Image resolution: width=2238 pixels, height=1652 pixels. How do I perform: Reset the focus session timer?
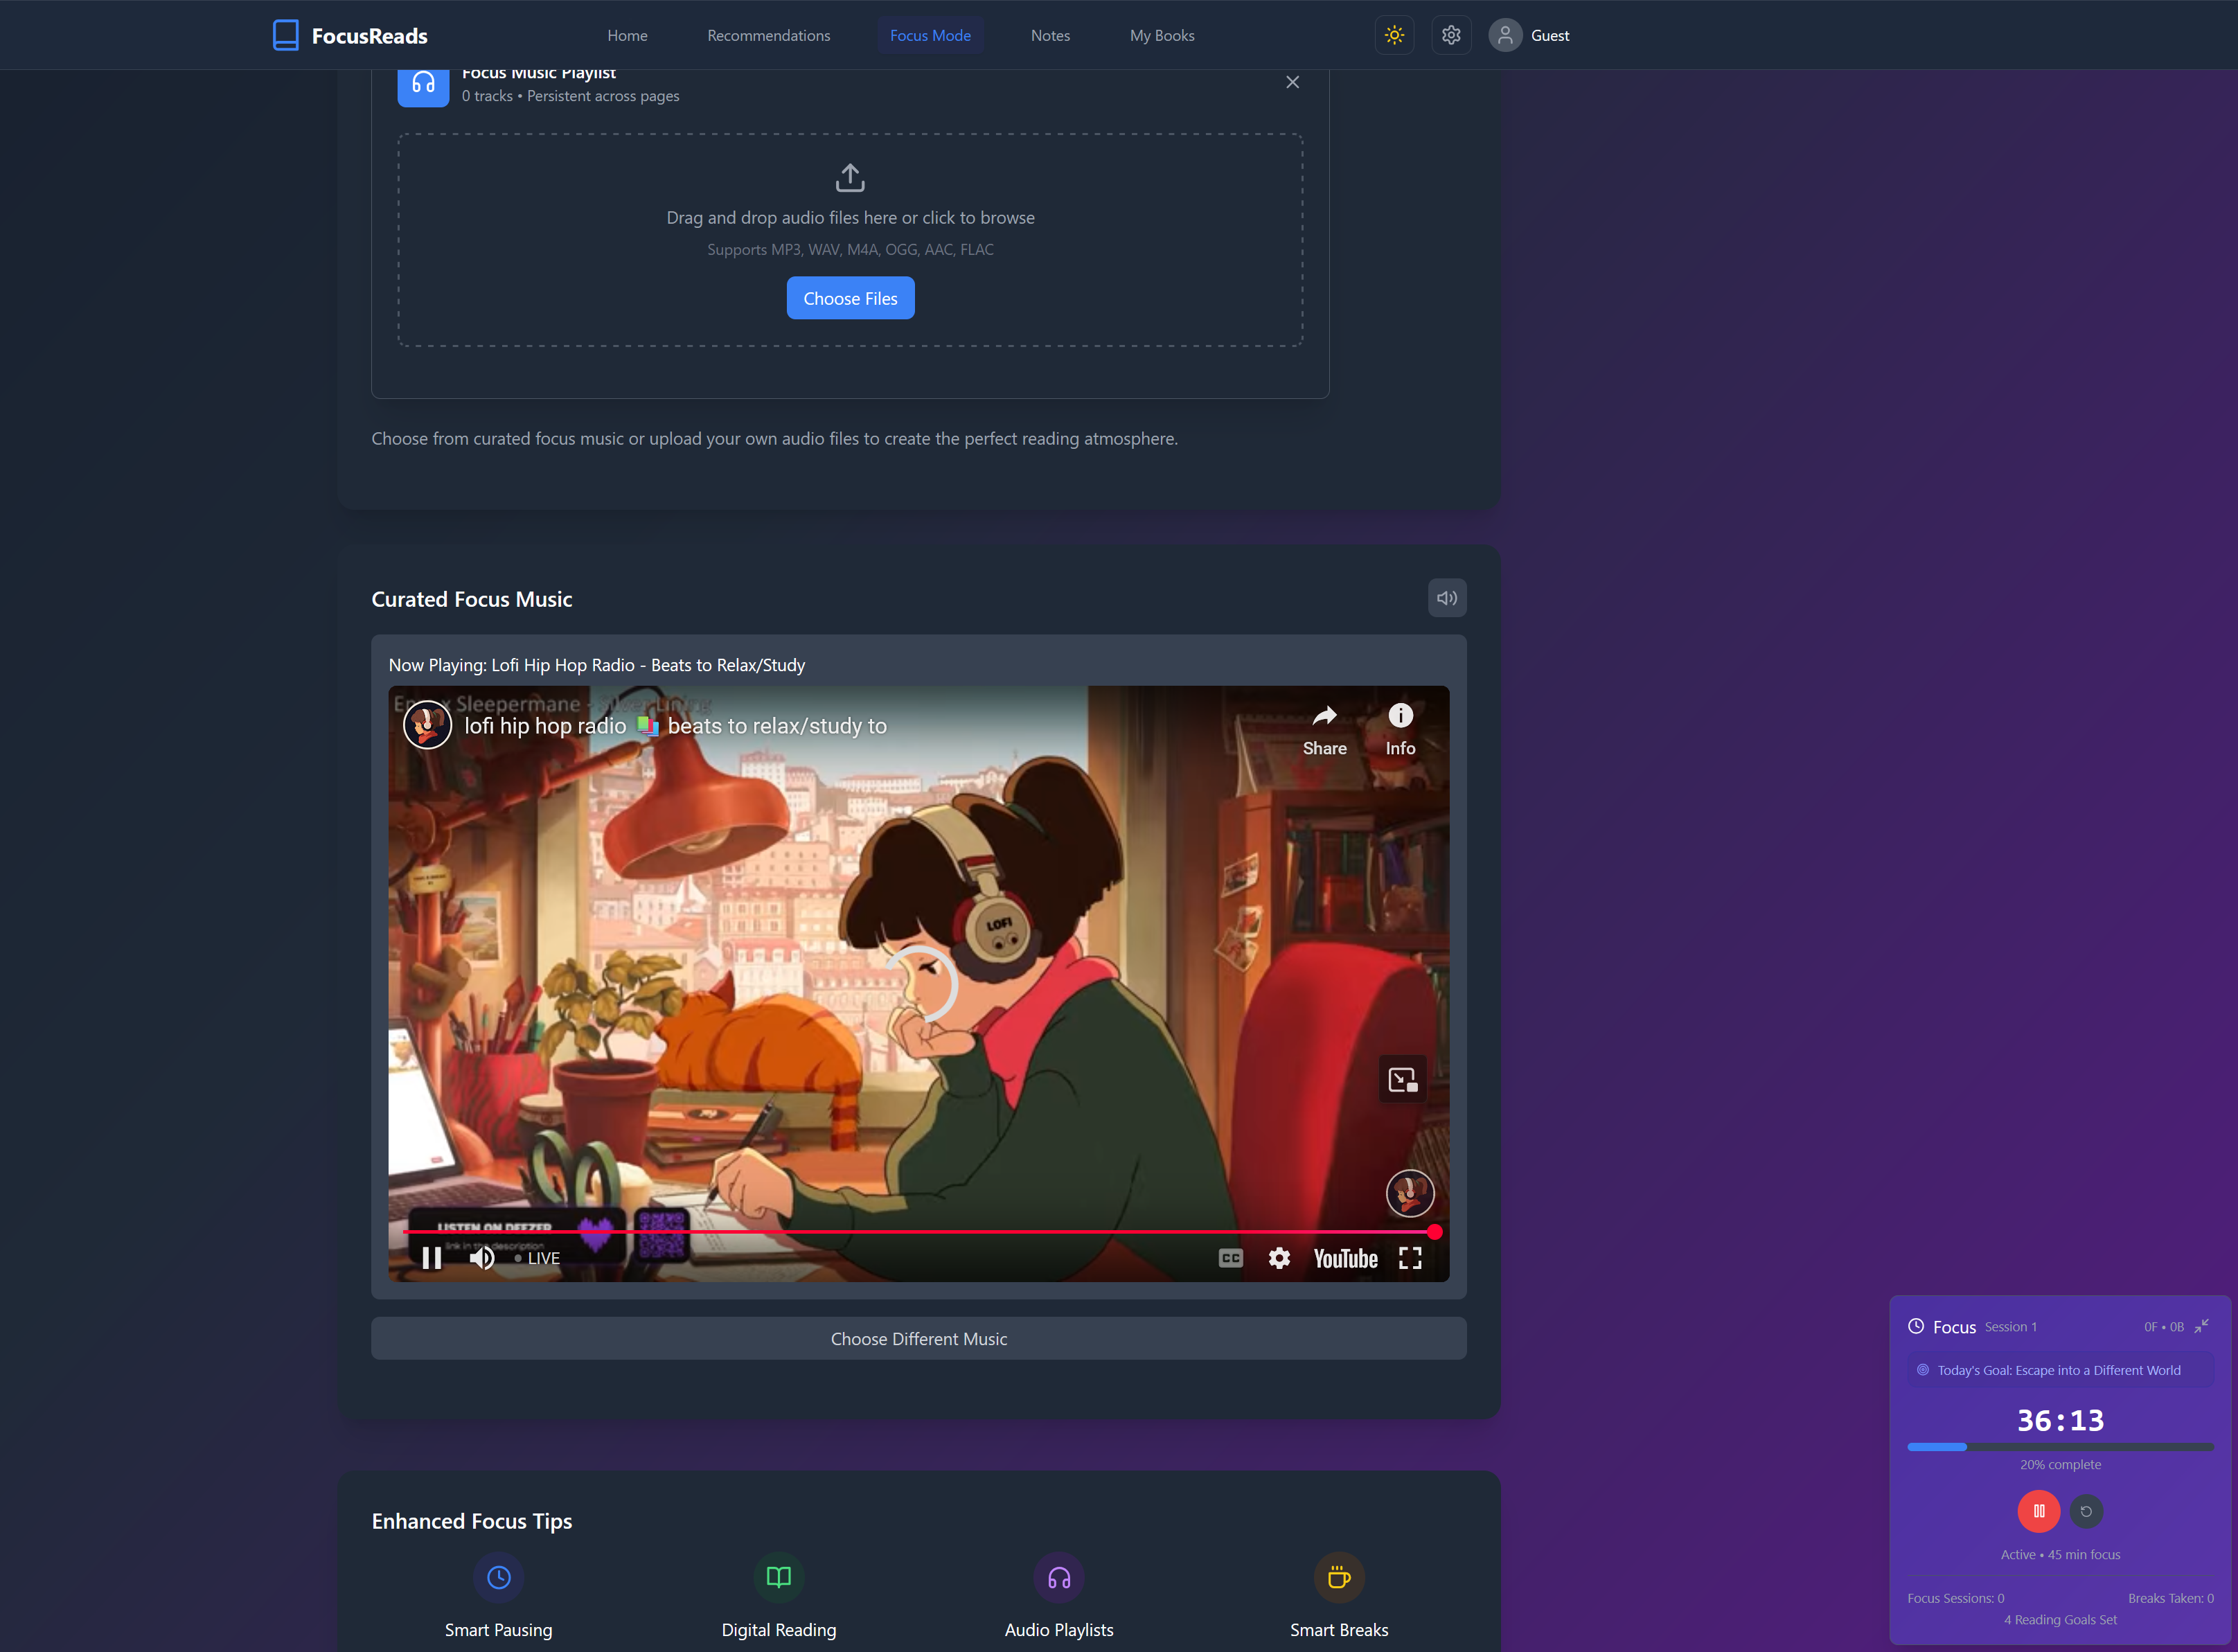(x=2086, y=1511)
